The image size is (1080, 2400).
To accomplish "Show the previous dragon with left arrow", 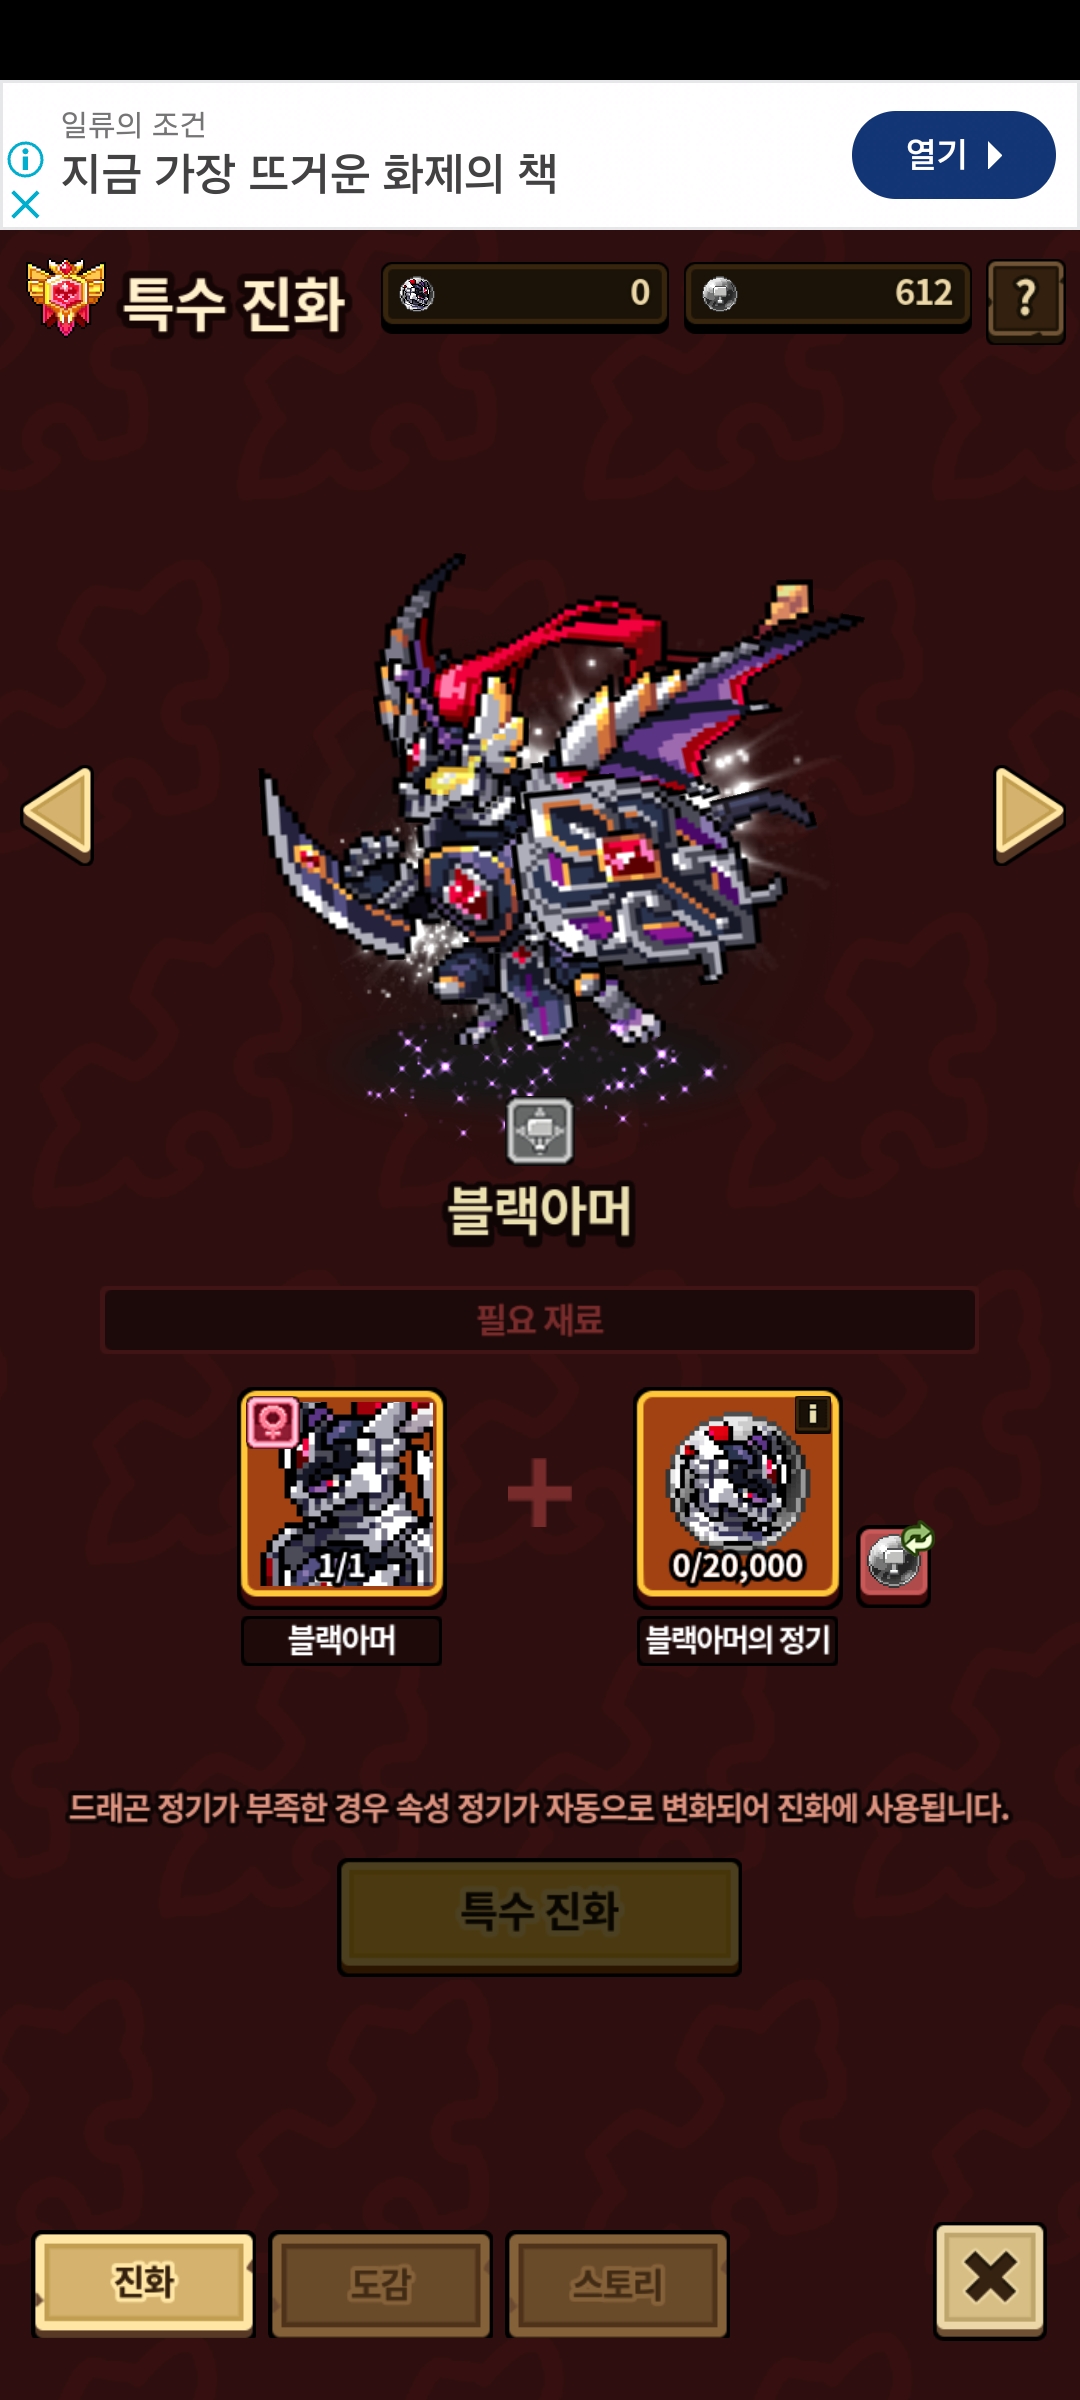I will [58, 815].
